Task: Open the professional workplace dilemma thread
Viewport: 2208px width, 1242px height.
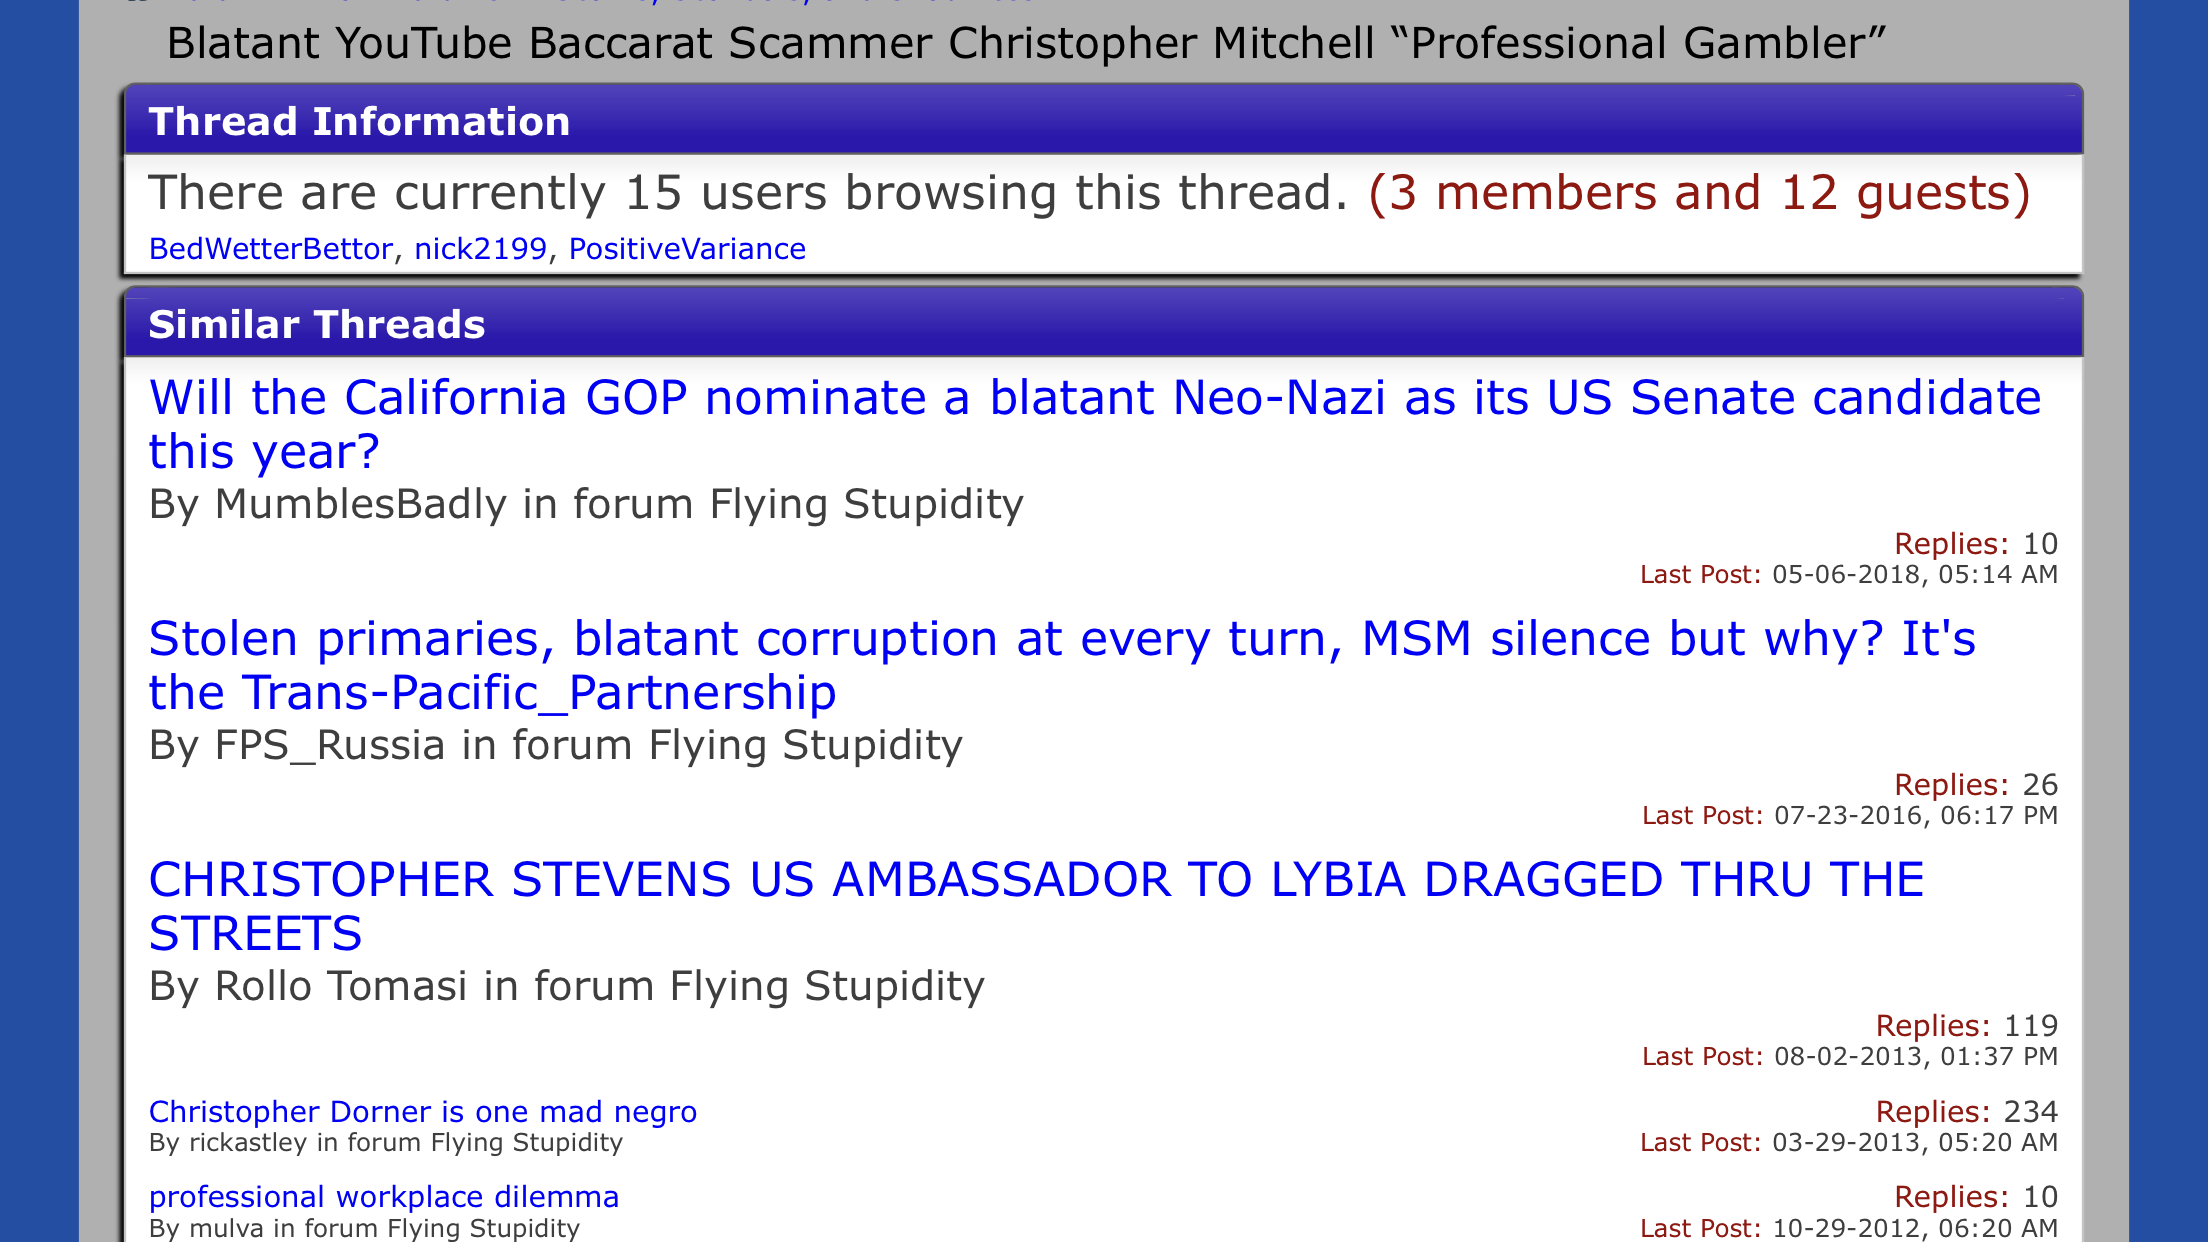Action: [x=384, y=1197]
